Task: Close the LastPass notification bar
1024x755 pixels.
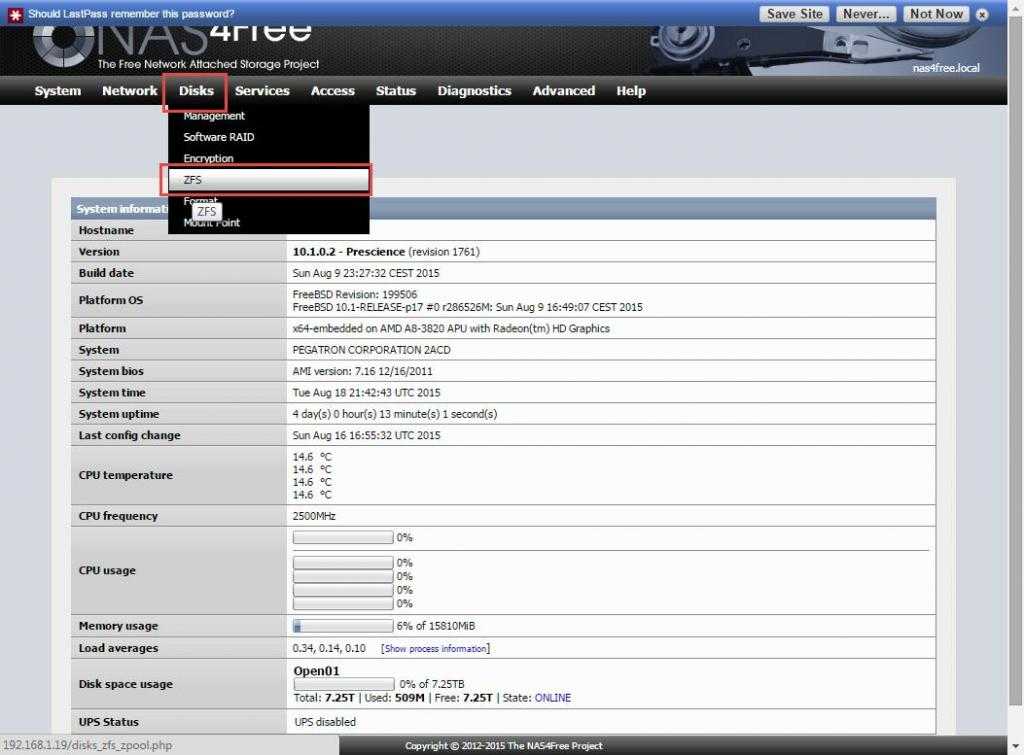Action: click(x=982, y=15)
